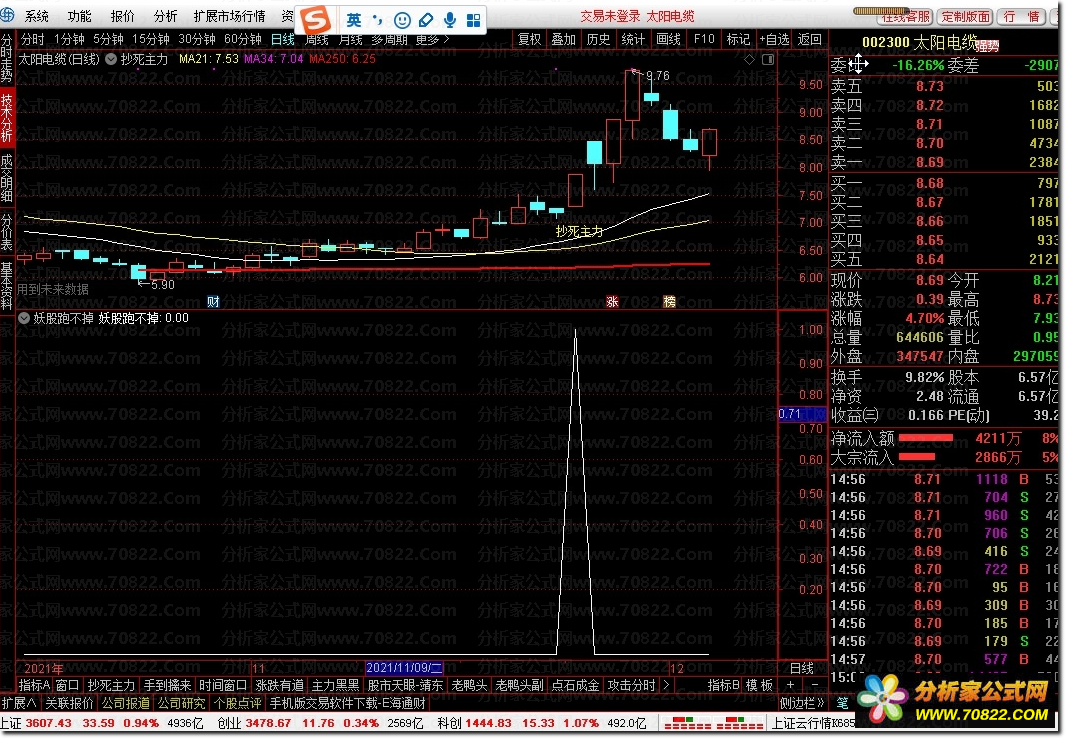Viewport: 1067px width, 739px height.
Task: Click the 叠加 overlay button
Action: (x=563, y=39)
